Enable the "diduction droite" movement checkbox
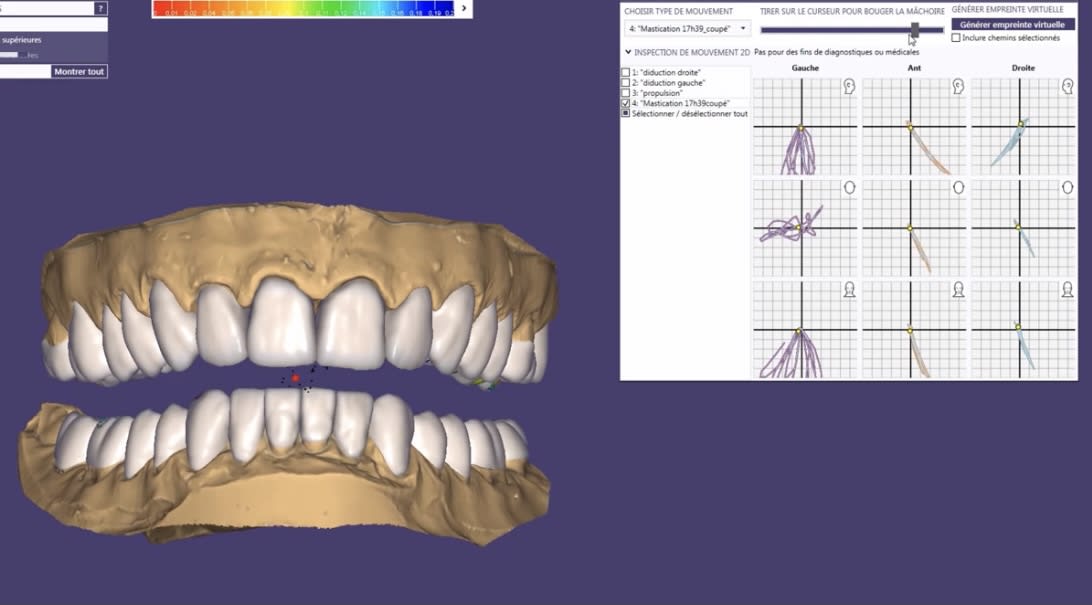 click(626, 73)
